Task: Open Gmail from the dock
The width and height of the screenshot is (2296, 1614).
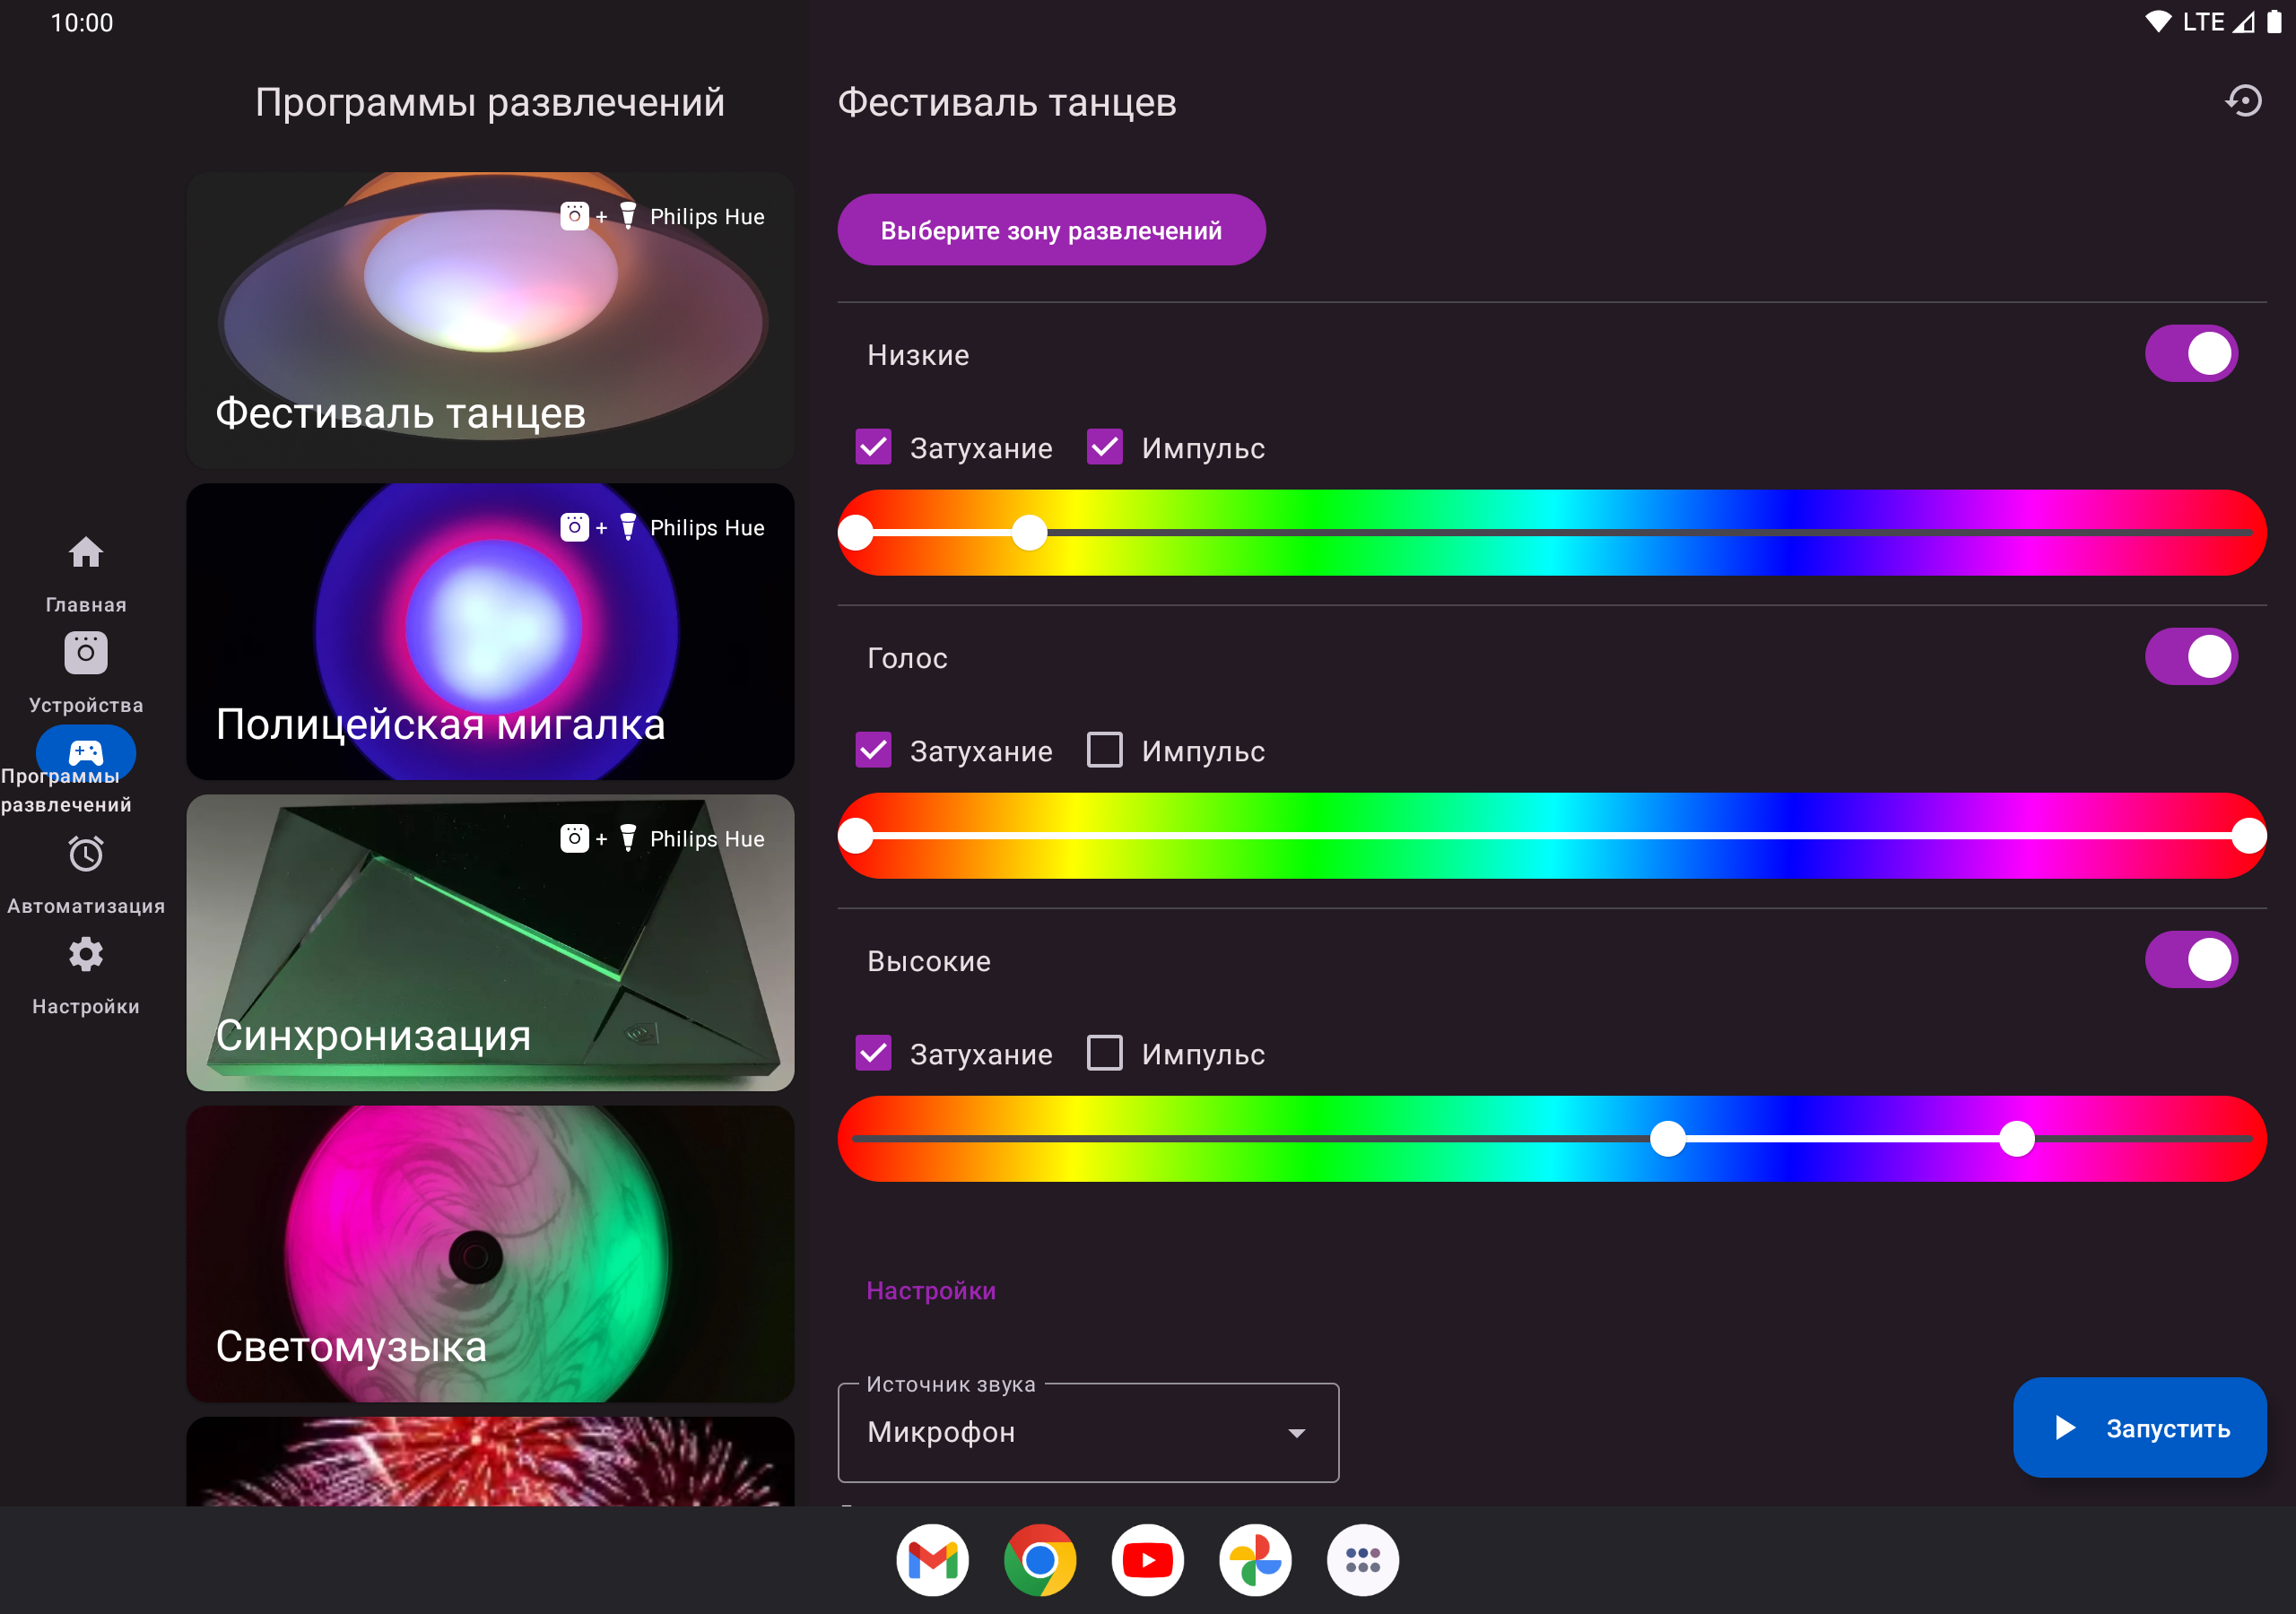Action: (932, 1559)
